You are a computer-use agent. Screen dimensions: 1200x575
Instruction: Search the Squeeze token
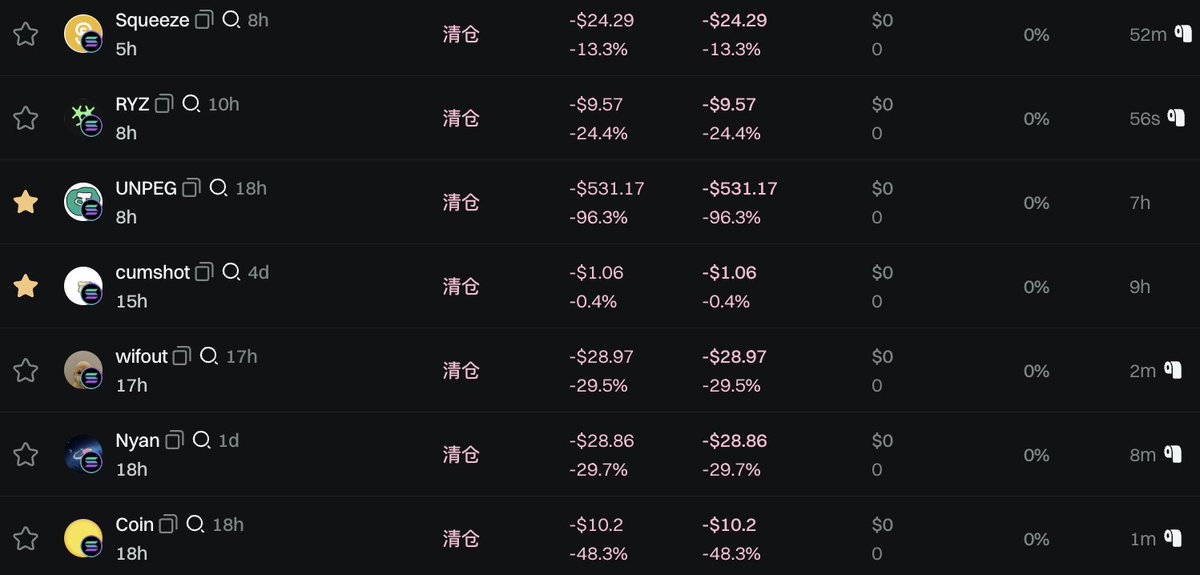click(231, 19)
